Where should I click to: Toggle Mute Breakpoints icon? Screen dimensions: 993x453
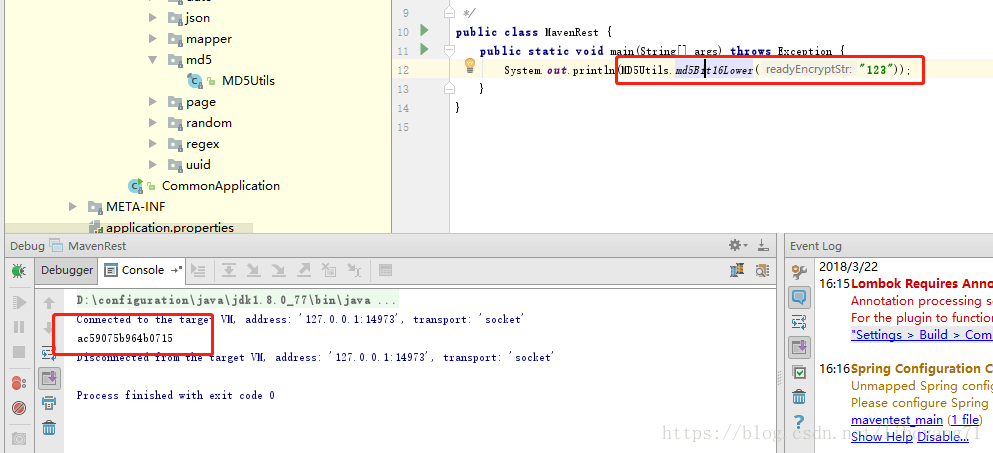point(18,407)
